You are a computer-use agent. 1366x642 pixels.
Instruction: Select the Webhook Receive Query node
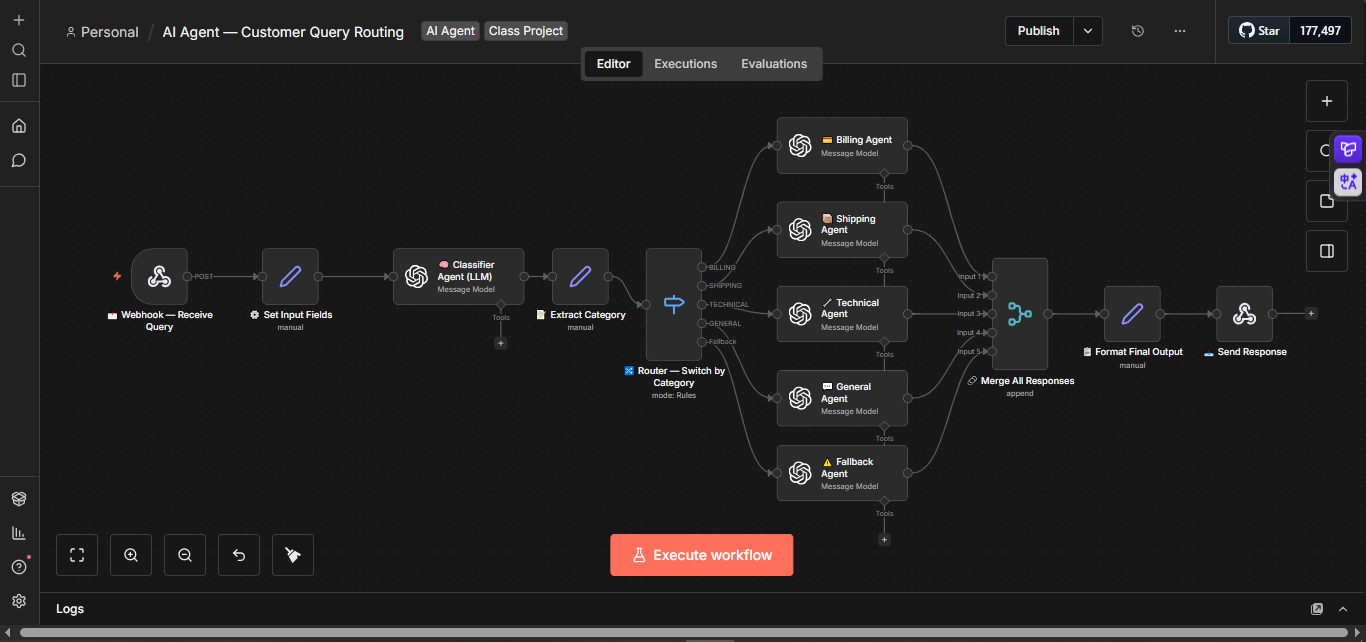[159, 277]
